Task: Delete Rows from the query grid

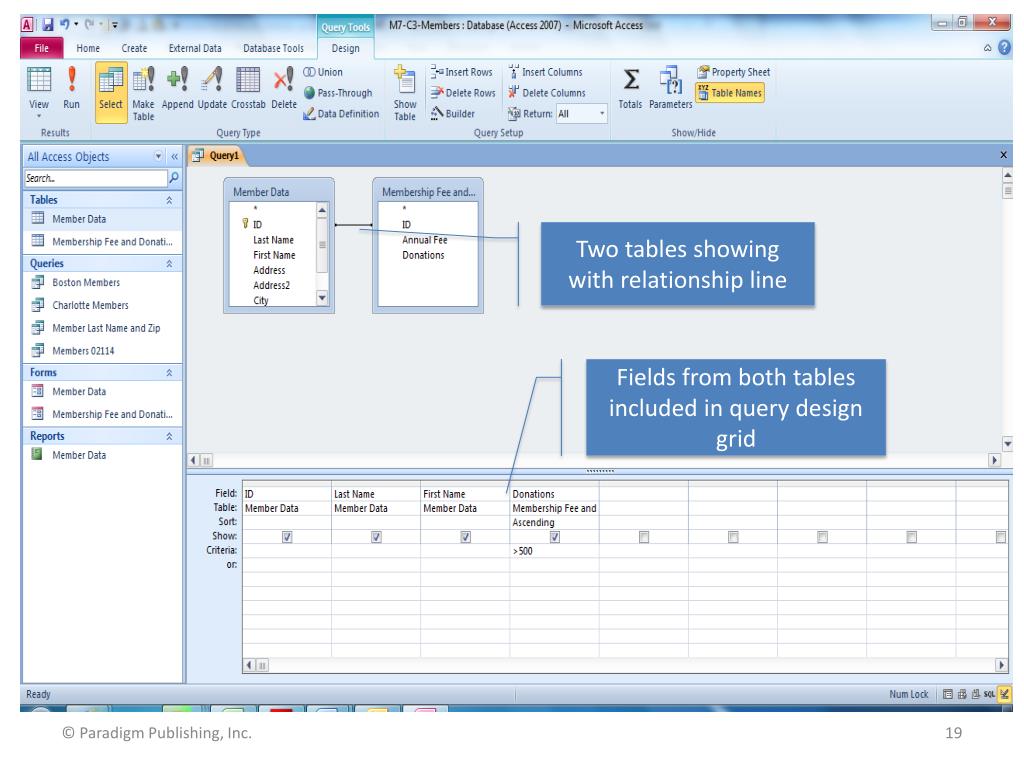Action: 462,93
